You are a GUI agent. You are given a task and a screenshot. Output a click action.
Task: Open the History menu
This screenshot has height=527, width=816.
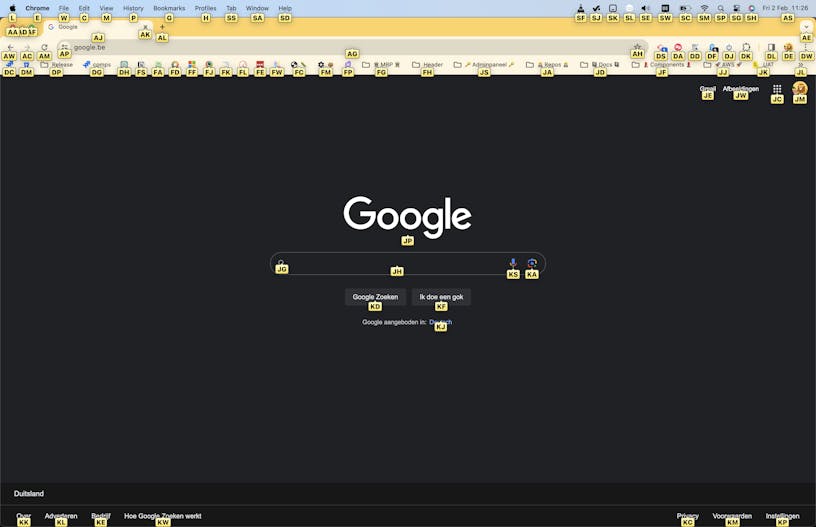click(x=133, y=8)
